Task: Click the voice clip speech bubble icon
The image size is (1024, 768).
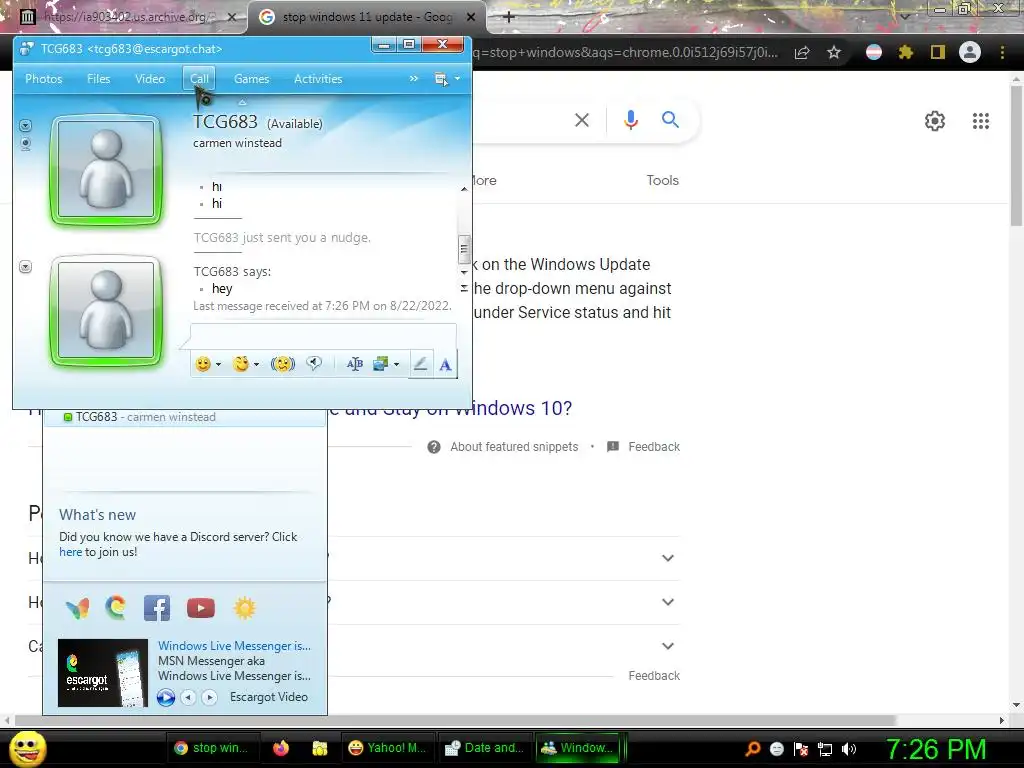Action: (314, 363)
